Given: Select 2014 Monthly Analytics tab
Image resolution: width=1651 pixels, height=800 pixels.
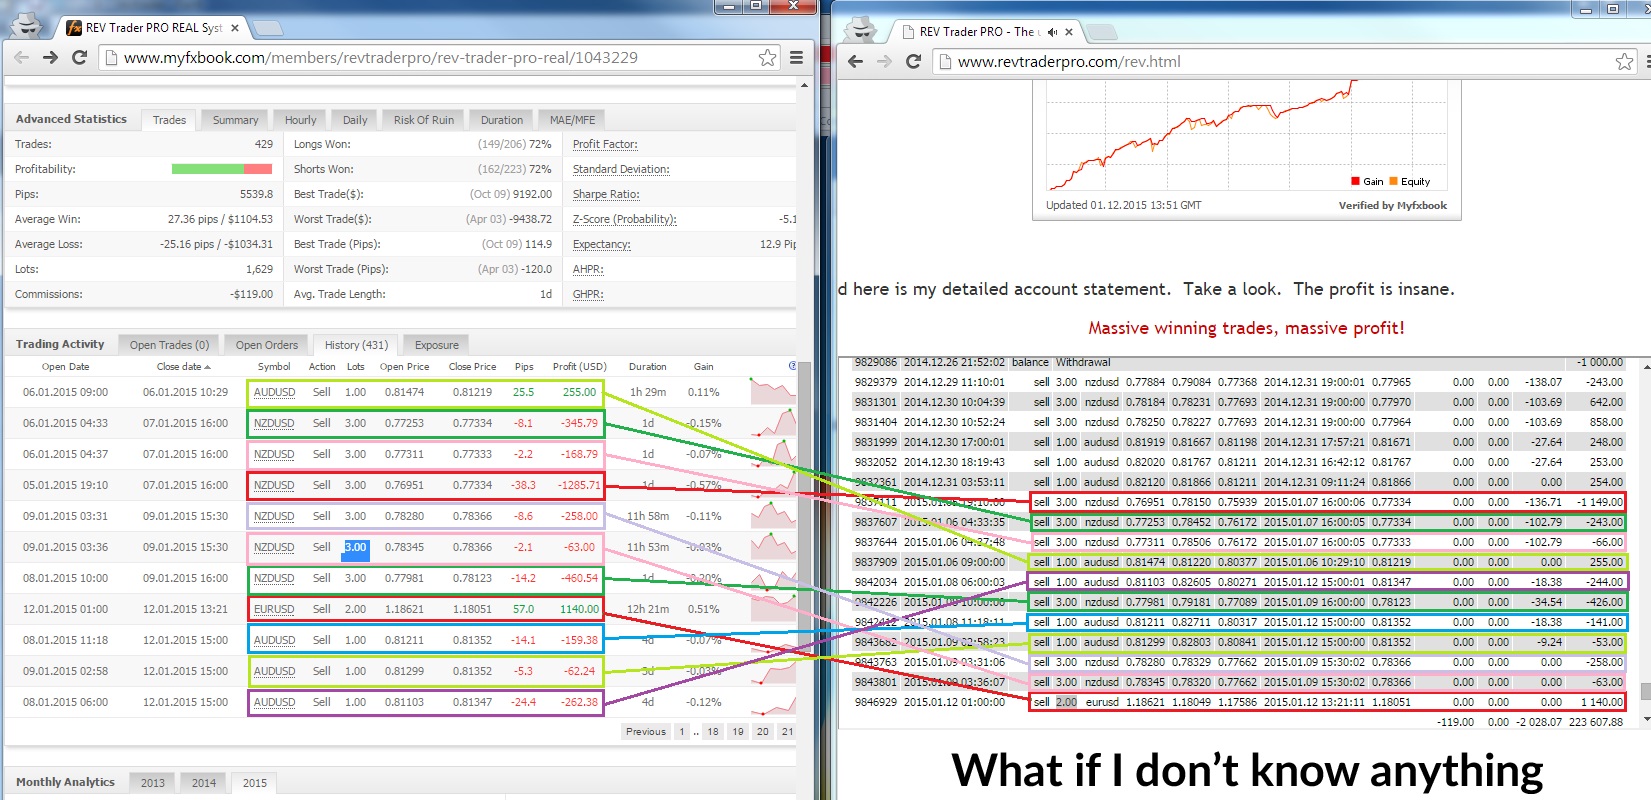Looking at the screenshot, I should [x=204, y=783].
